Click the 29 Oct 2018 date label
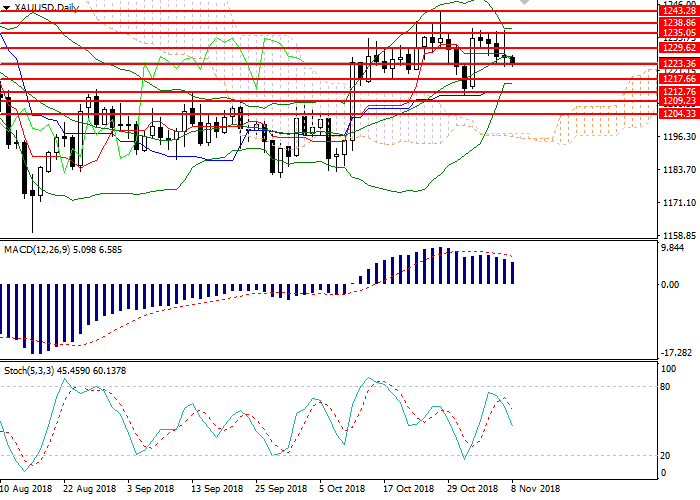 (472, 489)
